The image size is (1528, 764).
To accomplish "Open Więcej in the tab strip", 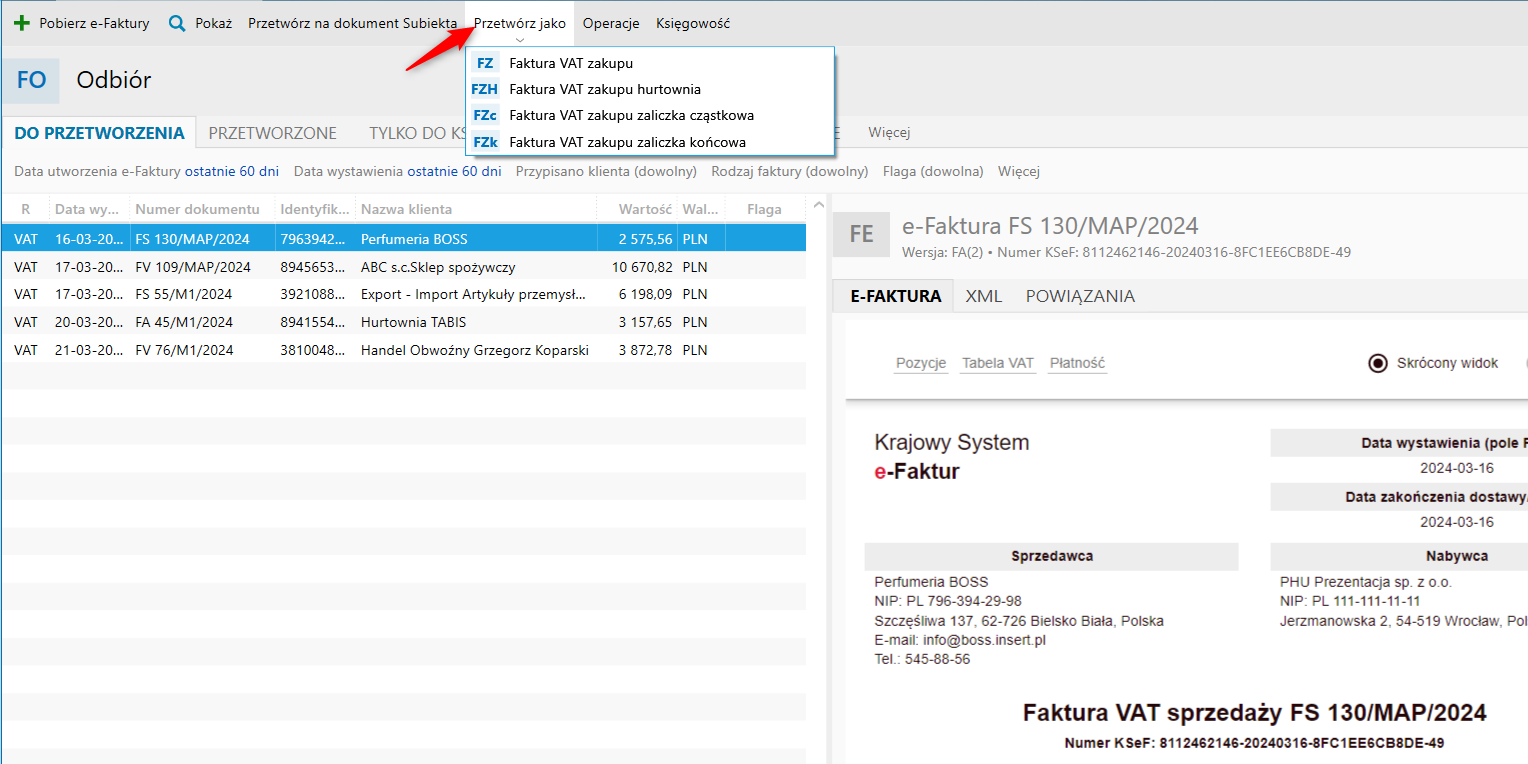I will (x=889, y=133).
